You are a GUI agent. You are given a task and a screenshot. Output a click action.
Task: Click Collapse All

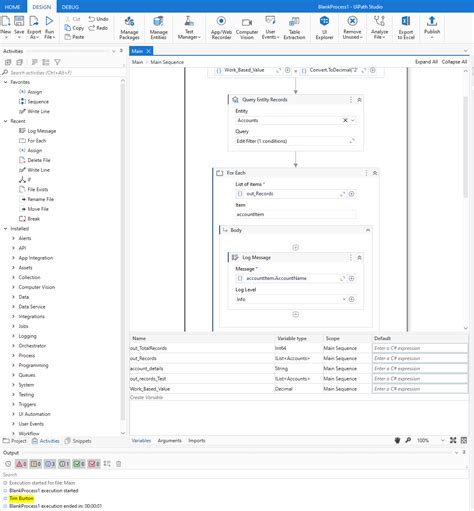(x=454, y=62)
